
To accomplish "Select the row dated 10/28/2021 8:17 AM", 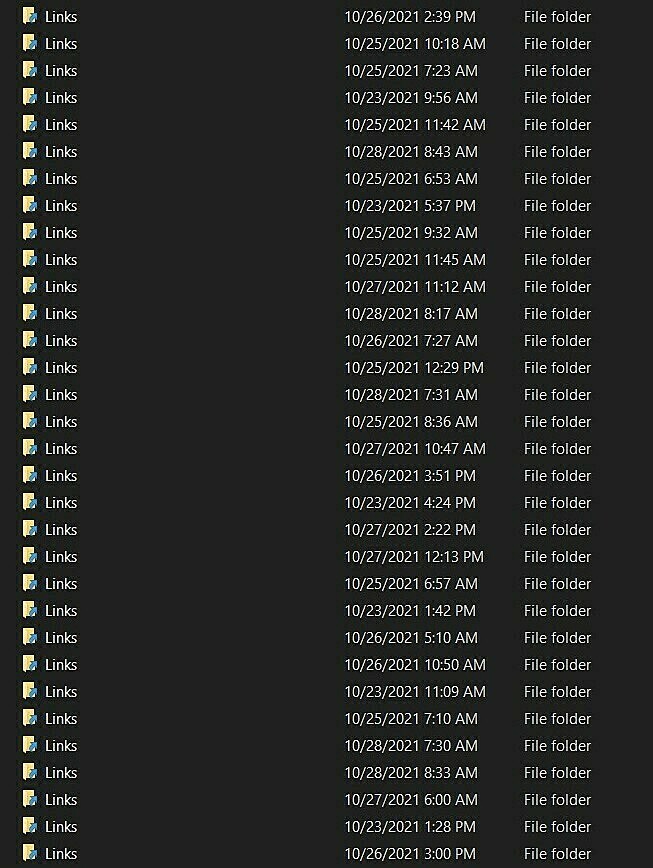I will click(x=326, y=313).
